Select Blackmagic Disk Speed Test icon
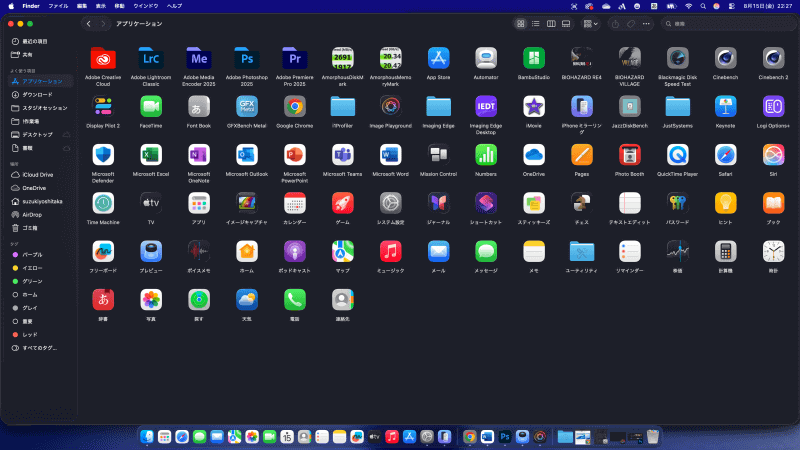 [x=678, y=58]
